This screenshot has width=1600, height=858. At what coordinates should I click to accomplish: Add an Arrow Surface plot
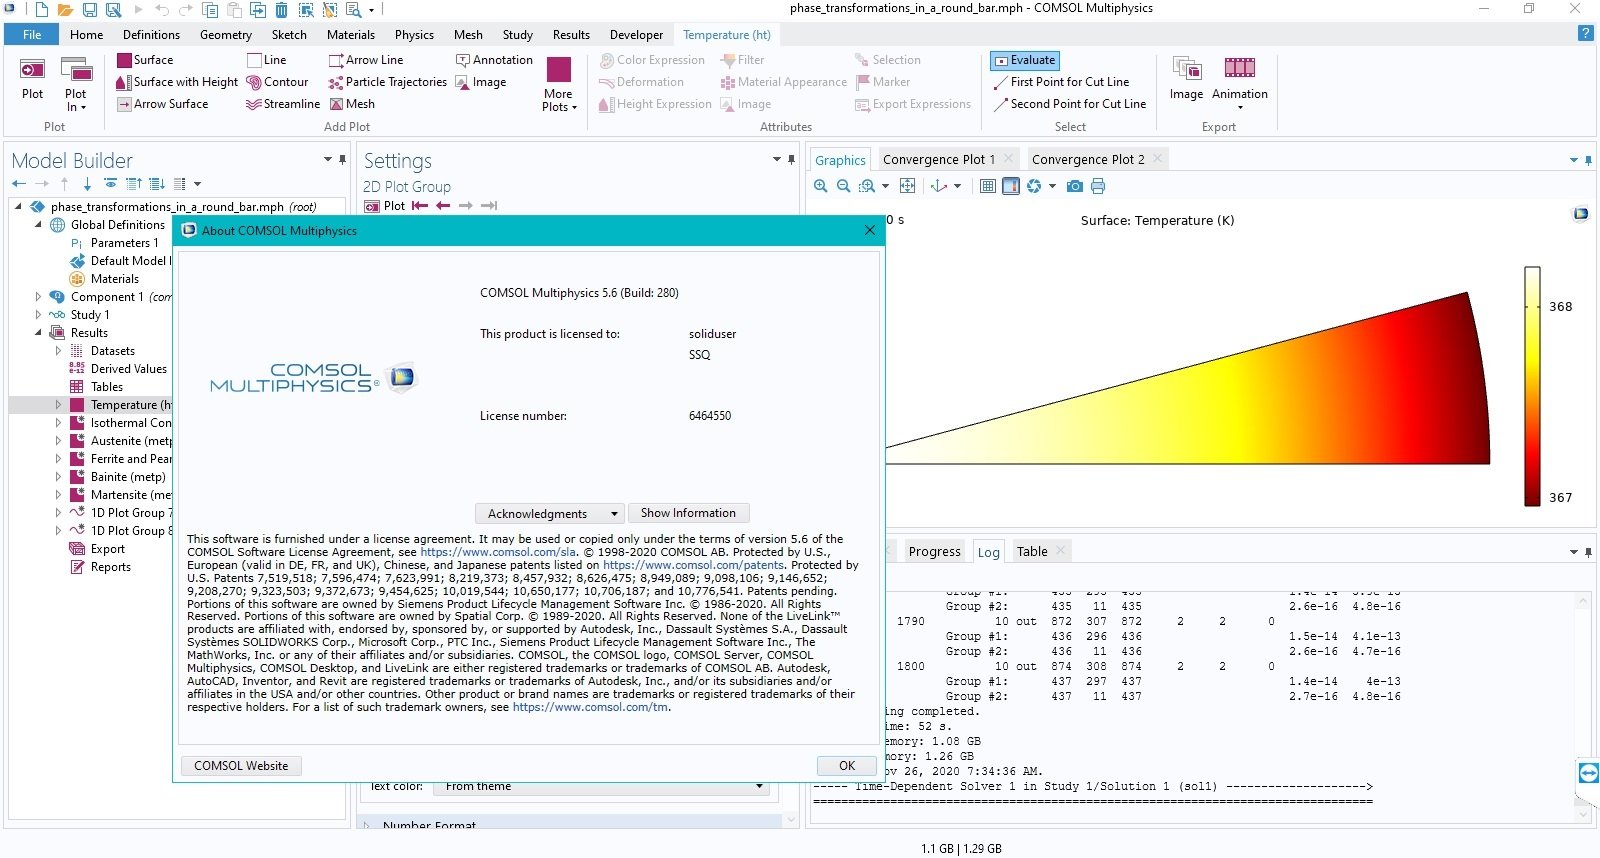163,104
